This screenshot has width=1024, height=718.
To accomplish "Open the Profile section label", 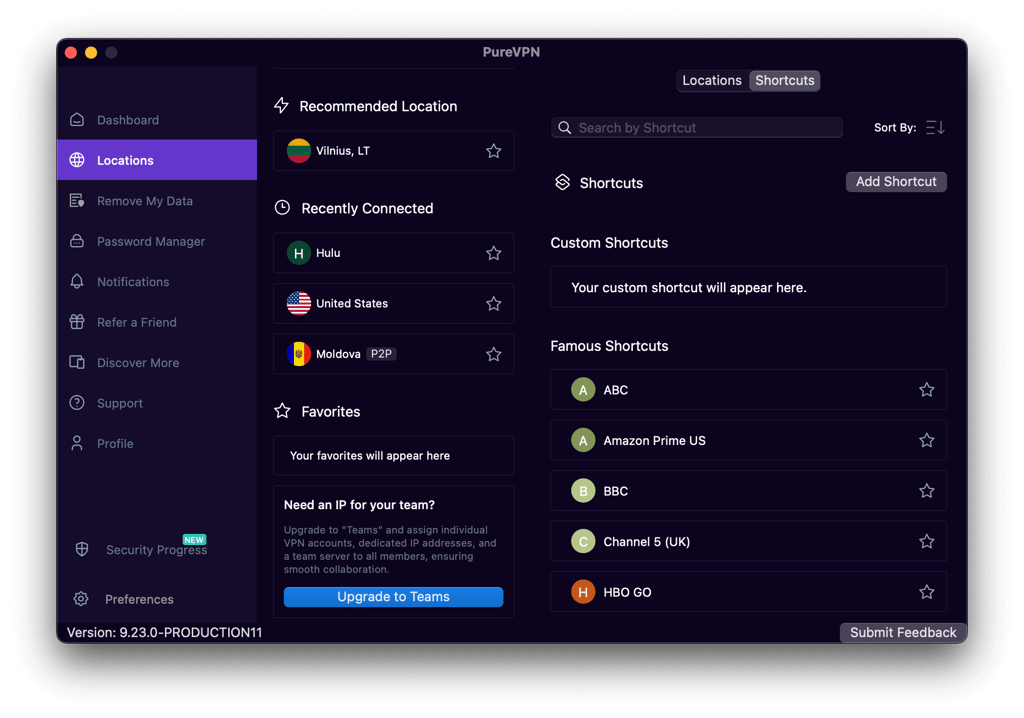I will point(115,444).
